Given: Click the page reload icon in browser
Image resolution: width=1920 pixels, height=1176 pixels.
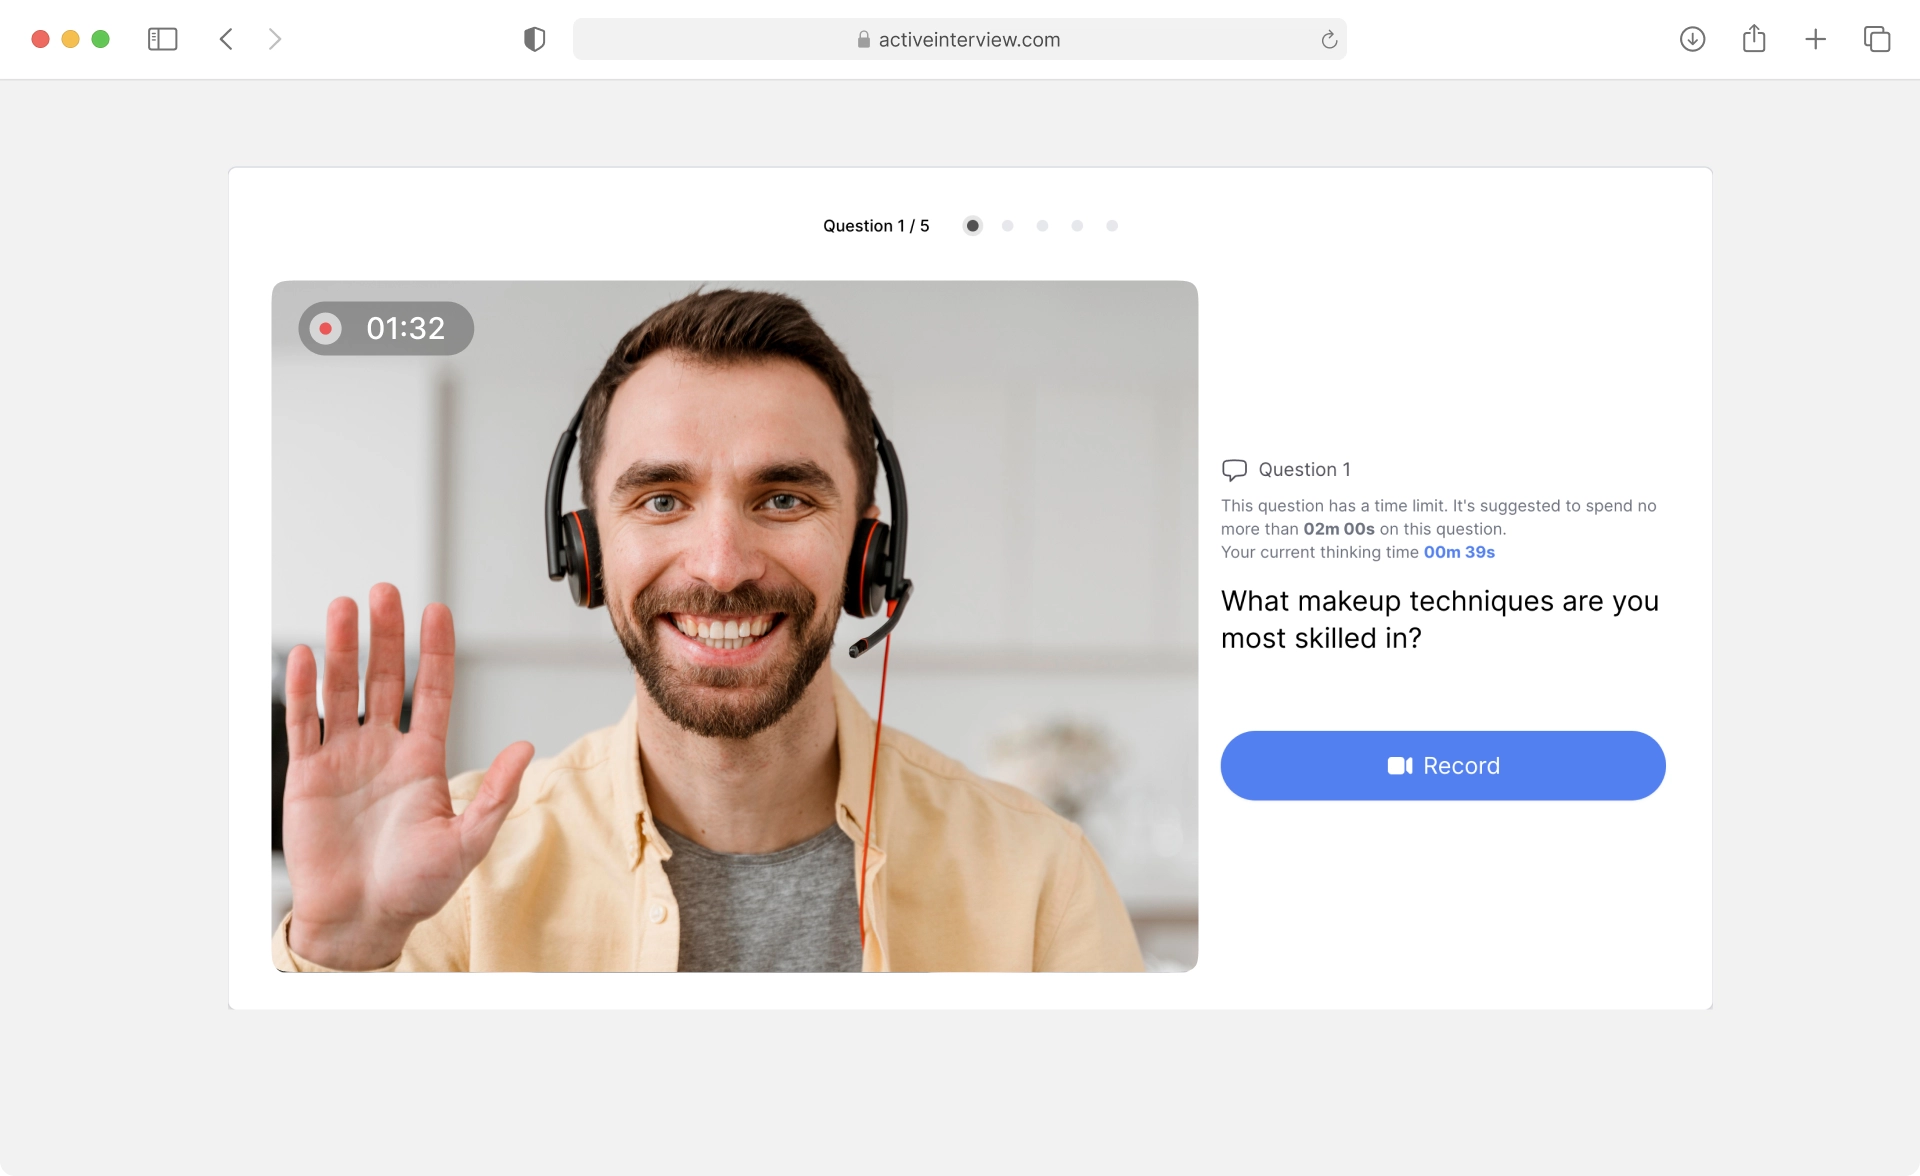Looking at the screenshot, I should 1329,38.
